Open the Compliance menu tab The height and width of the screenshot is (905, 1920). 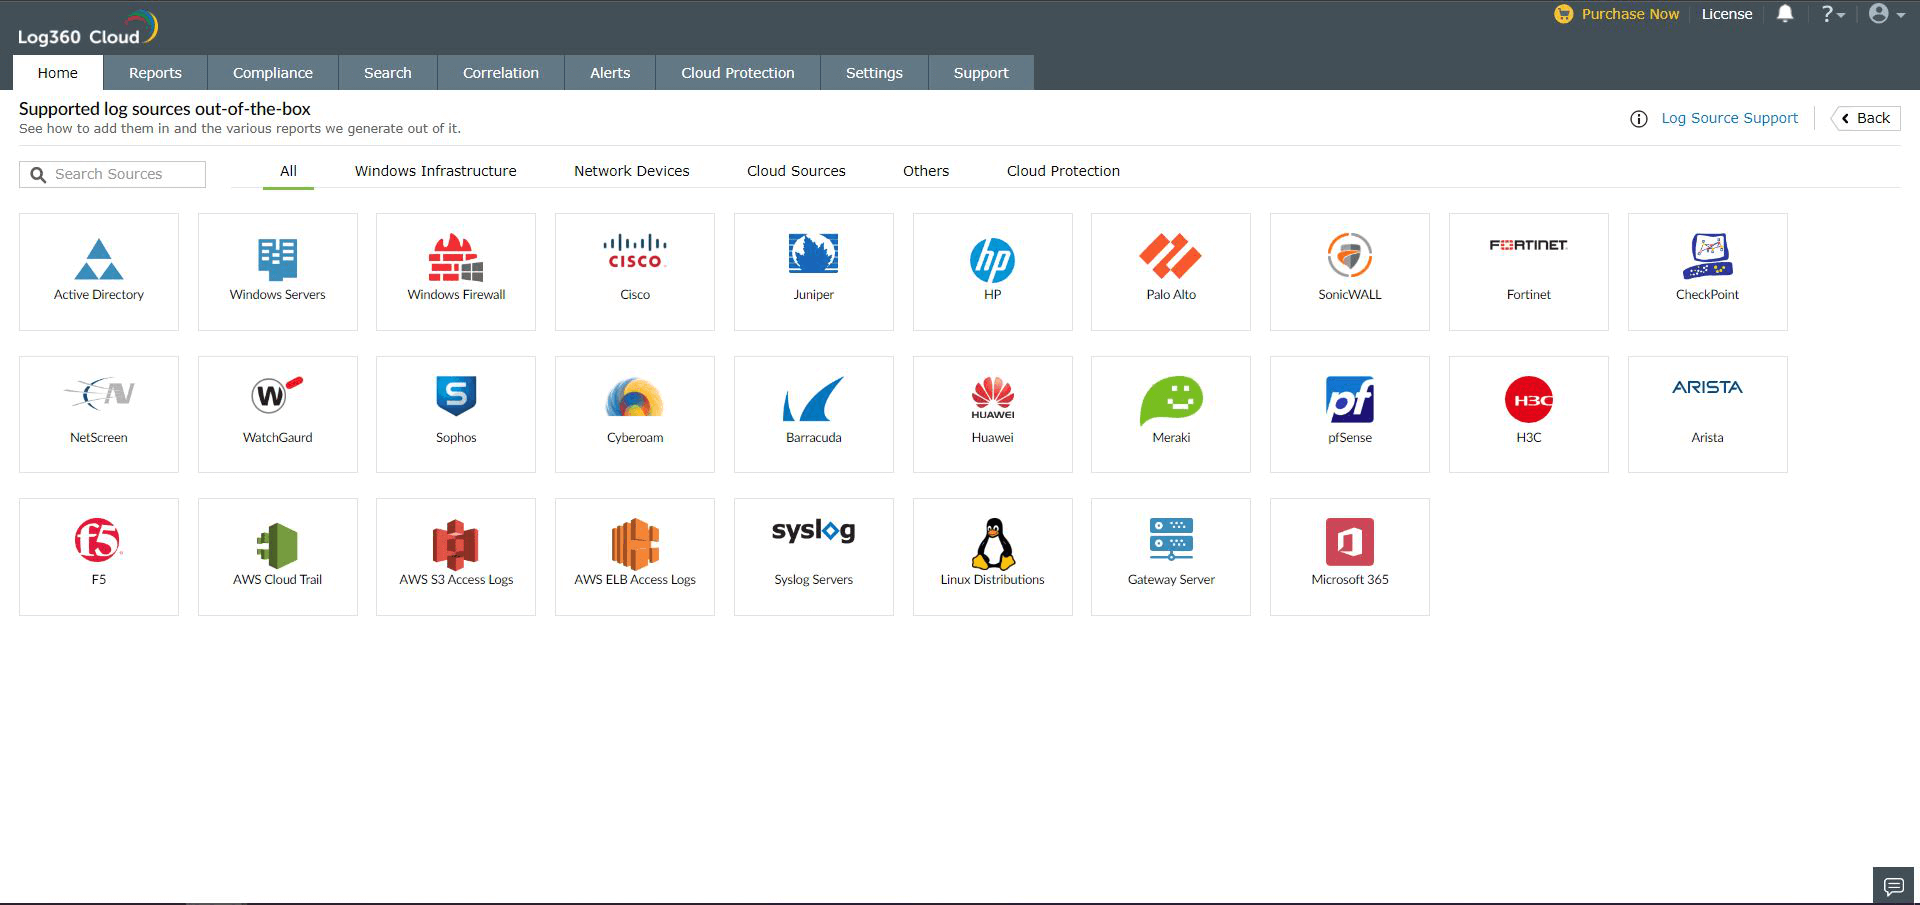click(x=272, y=73)
